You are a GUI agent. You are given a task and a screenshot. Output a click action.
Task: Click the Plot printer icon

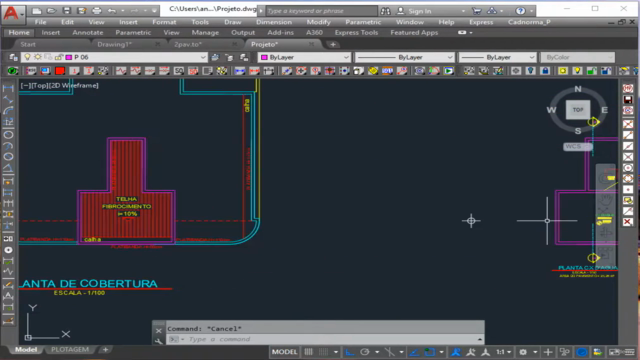click(x=97, y=11)
